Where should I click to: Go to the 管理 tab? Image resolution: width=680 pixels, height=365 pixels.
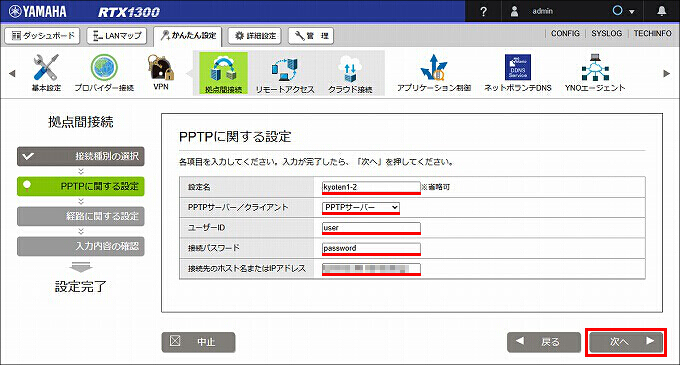pyautogui.click(x=311, y=36)
